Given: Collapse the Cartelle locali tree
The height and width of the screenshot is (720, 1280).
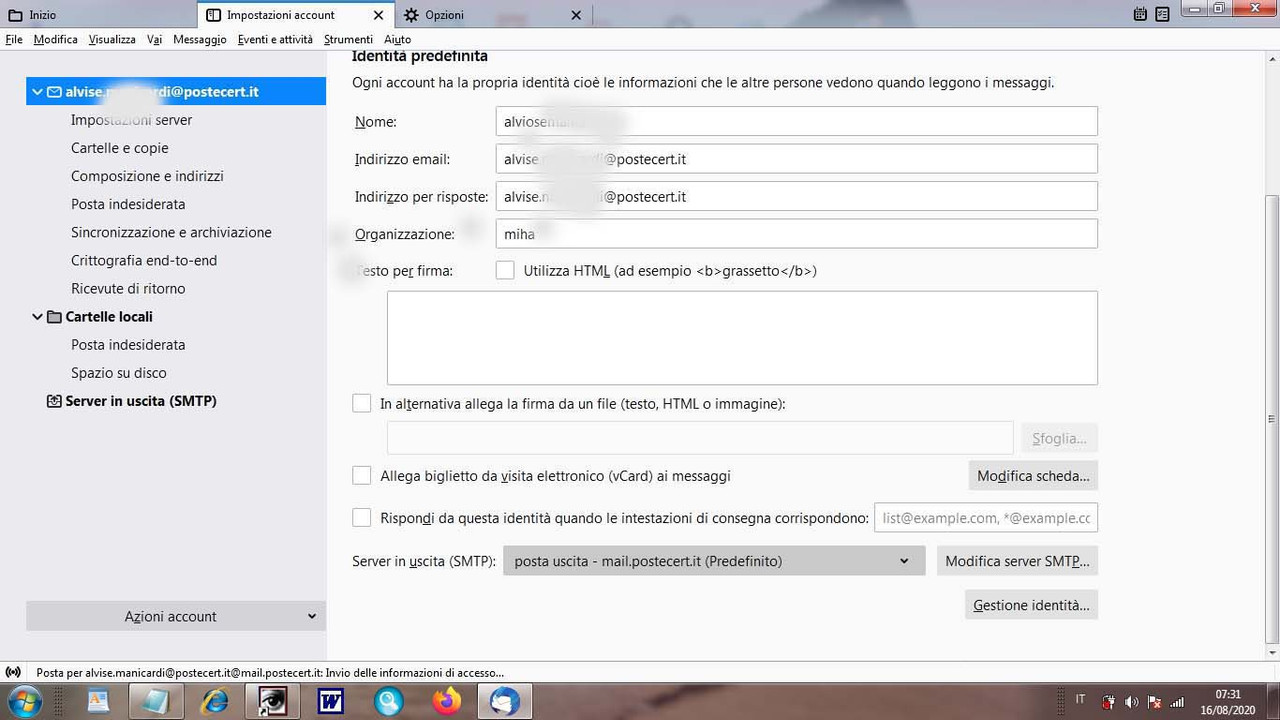Looking at the screenshot, I should point(37,317).
